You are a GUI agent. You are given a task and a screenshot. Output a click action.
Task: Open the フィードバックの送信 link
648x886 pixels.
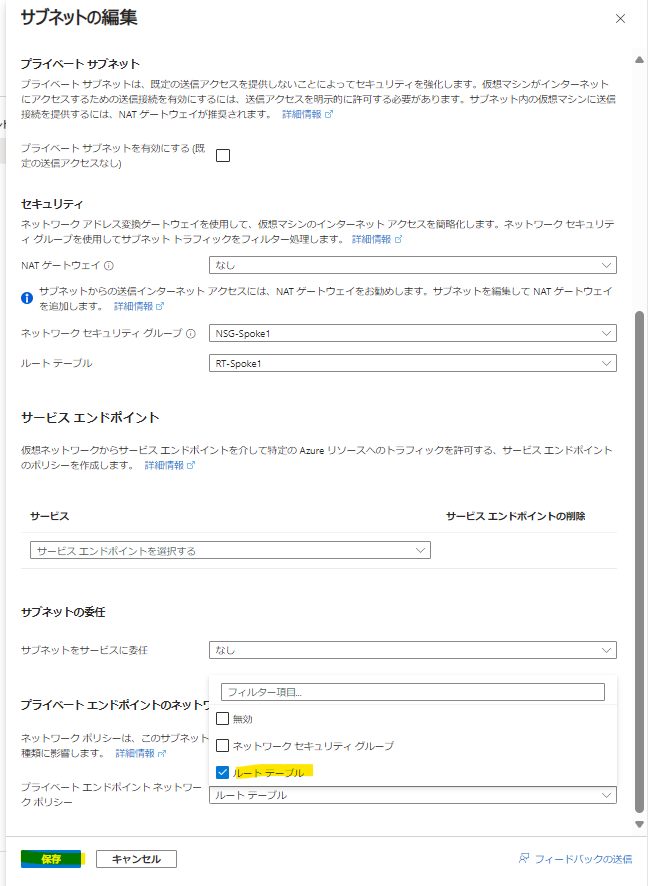[583, 859]
